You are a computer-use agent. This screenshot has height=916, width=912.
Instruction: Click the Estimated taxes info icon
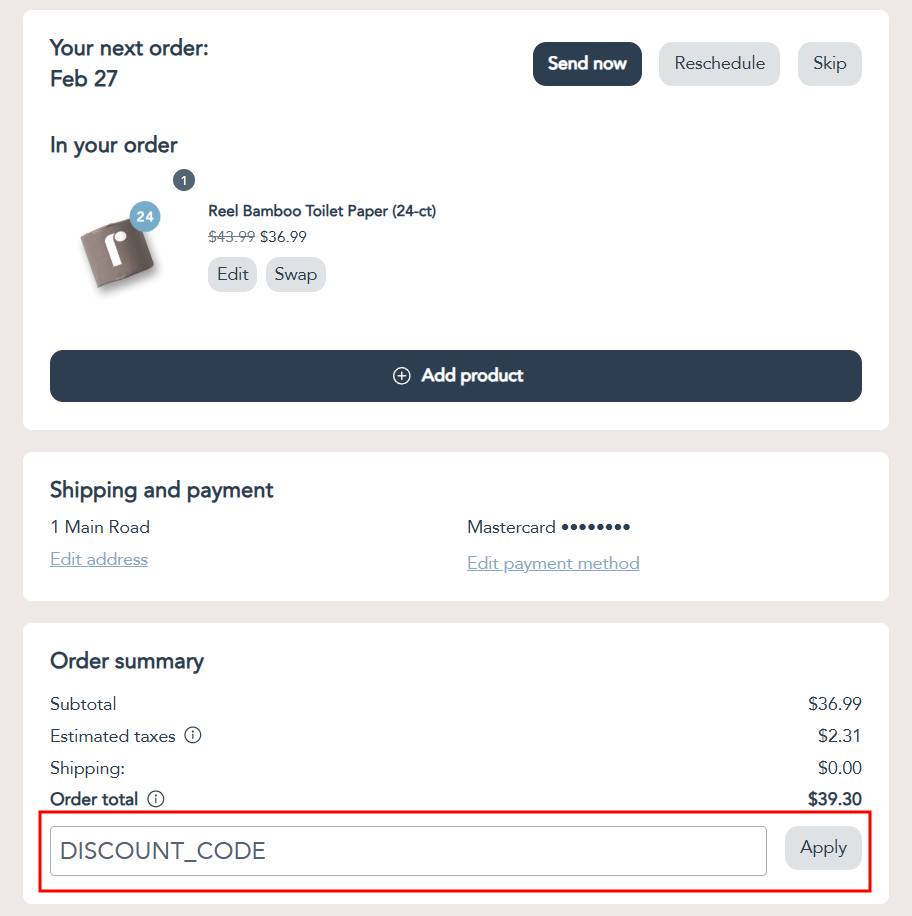(x=193, y=735)
